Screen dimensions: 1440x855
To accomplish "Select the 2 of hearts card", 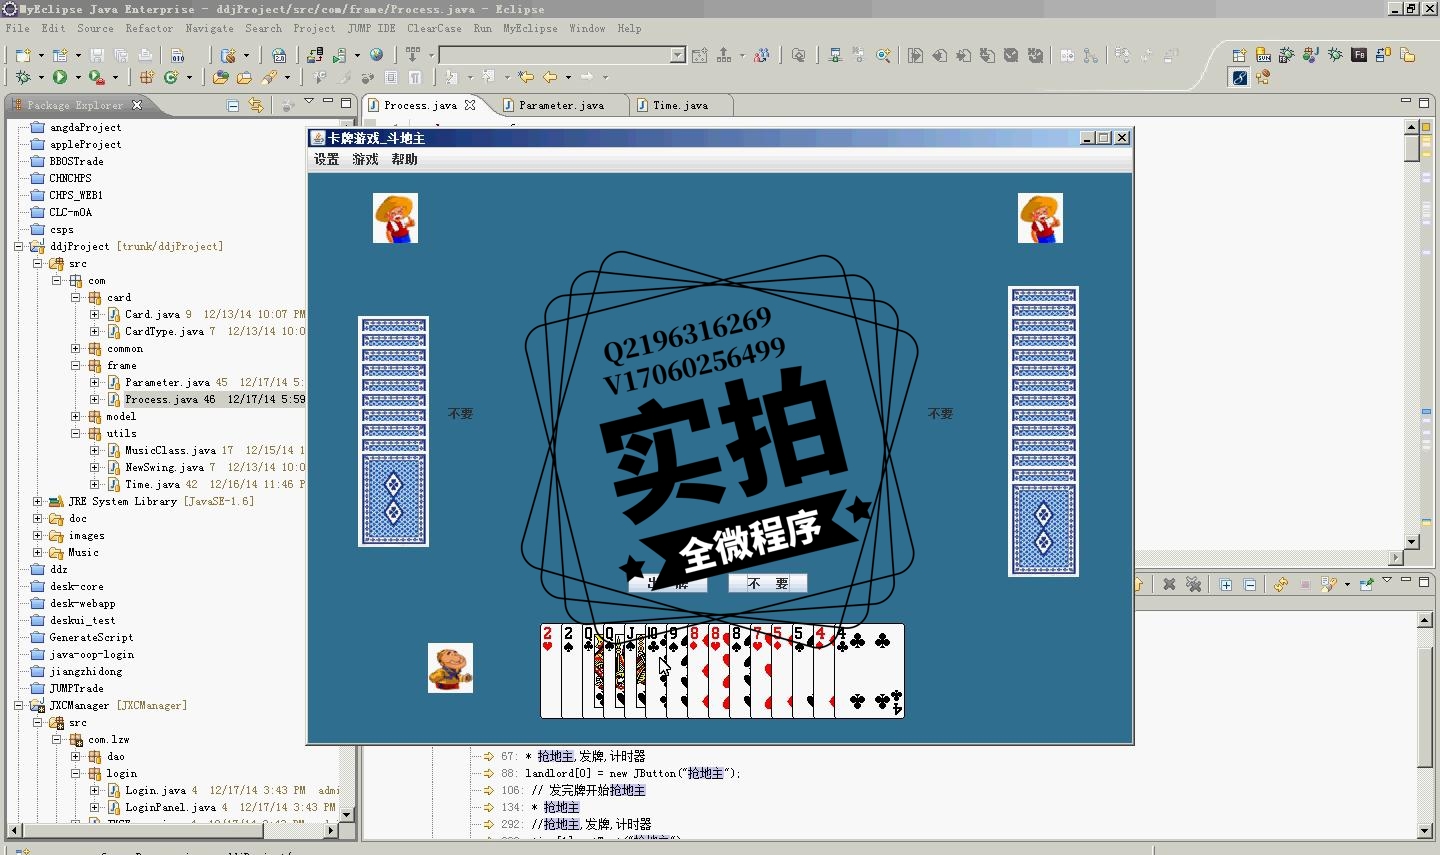I will click(550, 670).
